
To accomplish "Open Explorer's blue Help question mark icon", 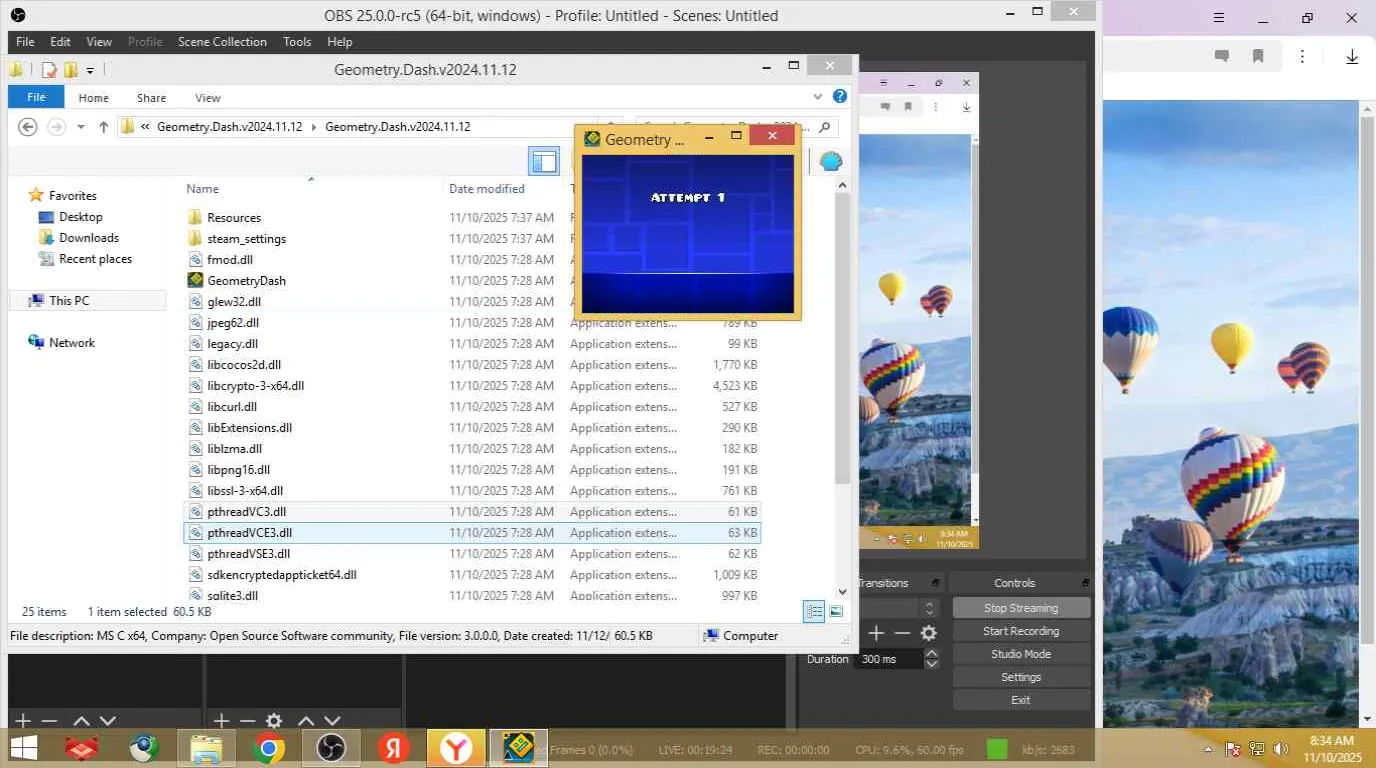I will point(840,97).
